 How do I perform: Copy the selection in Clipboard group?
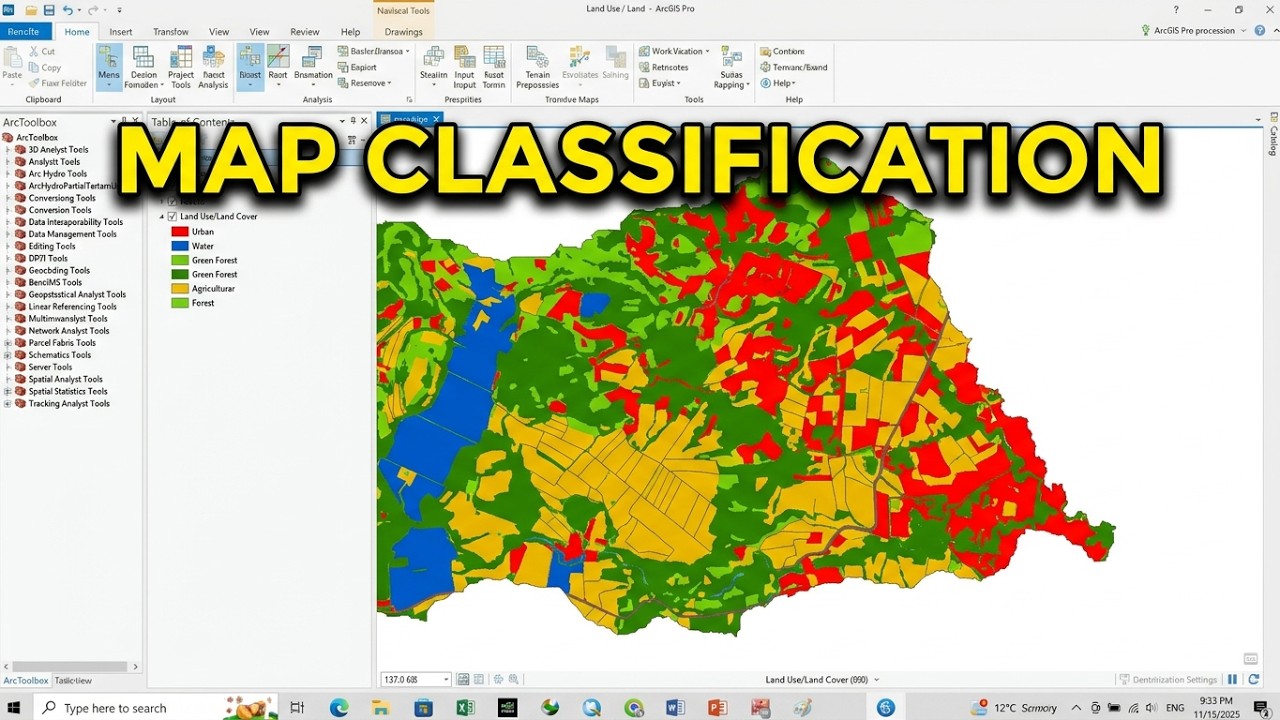[45, 68]
